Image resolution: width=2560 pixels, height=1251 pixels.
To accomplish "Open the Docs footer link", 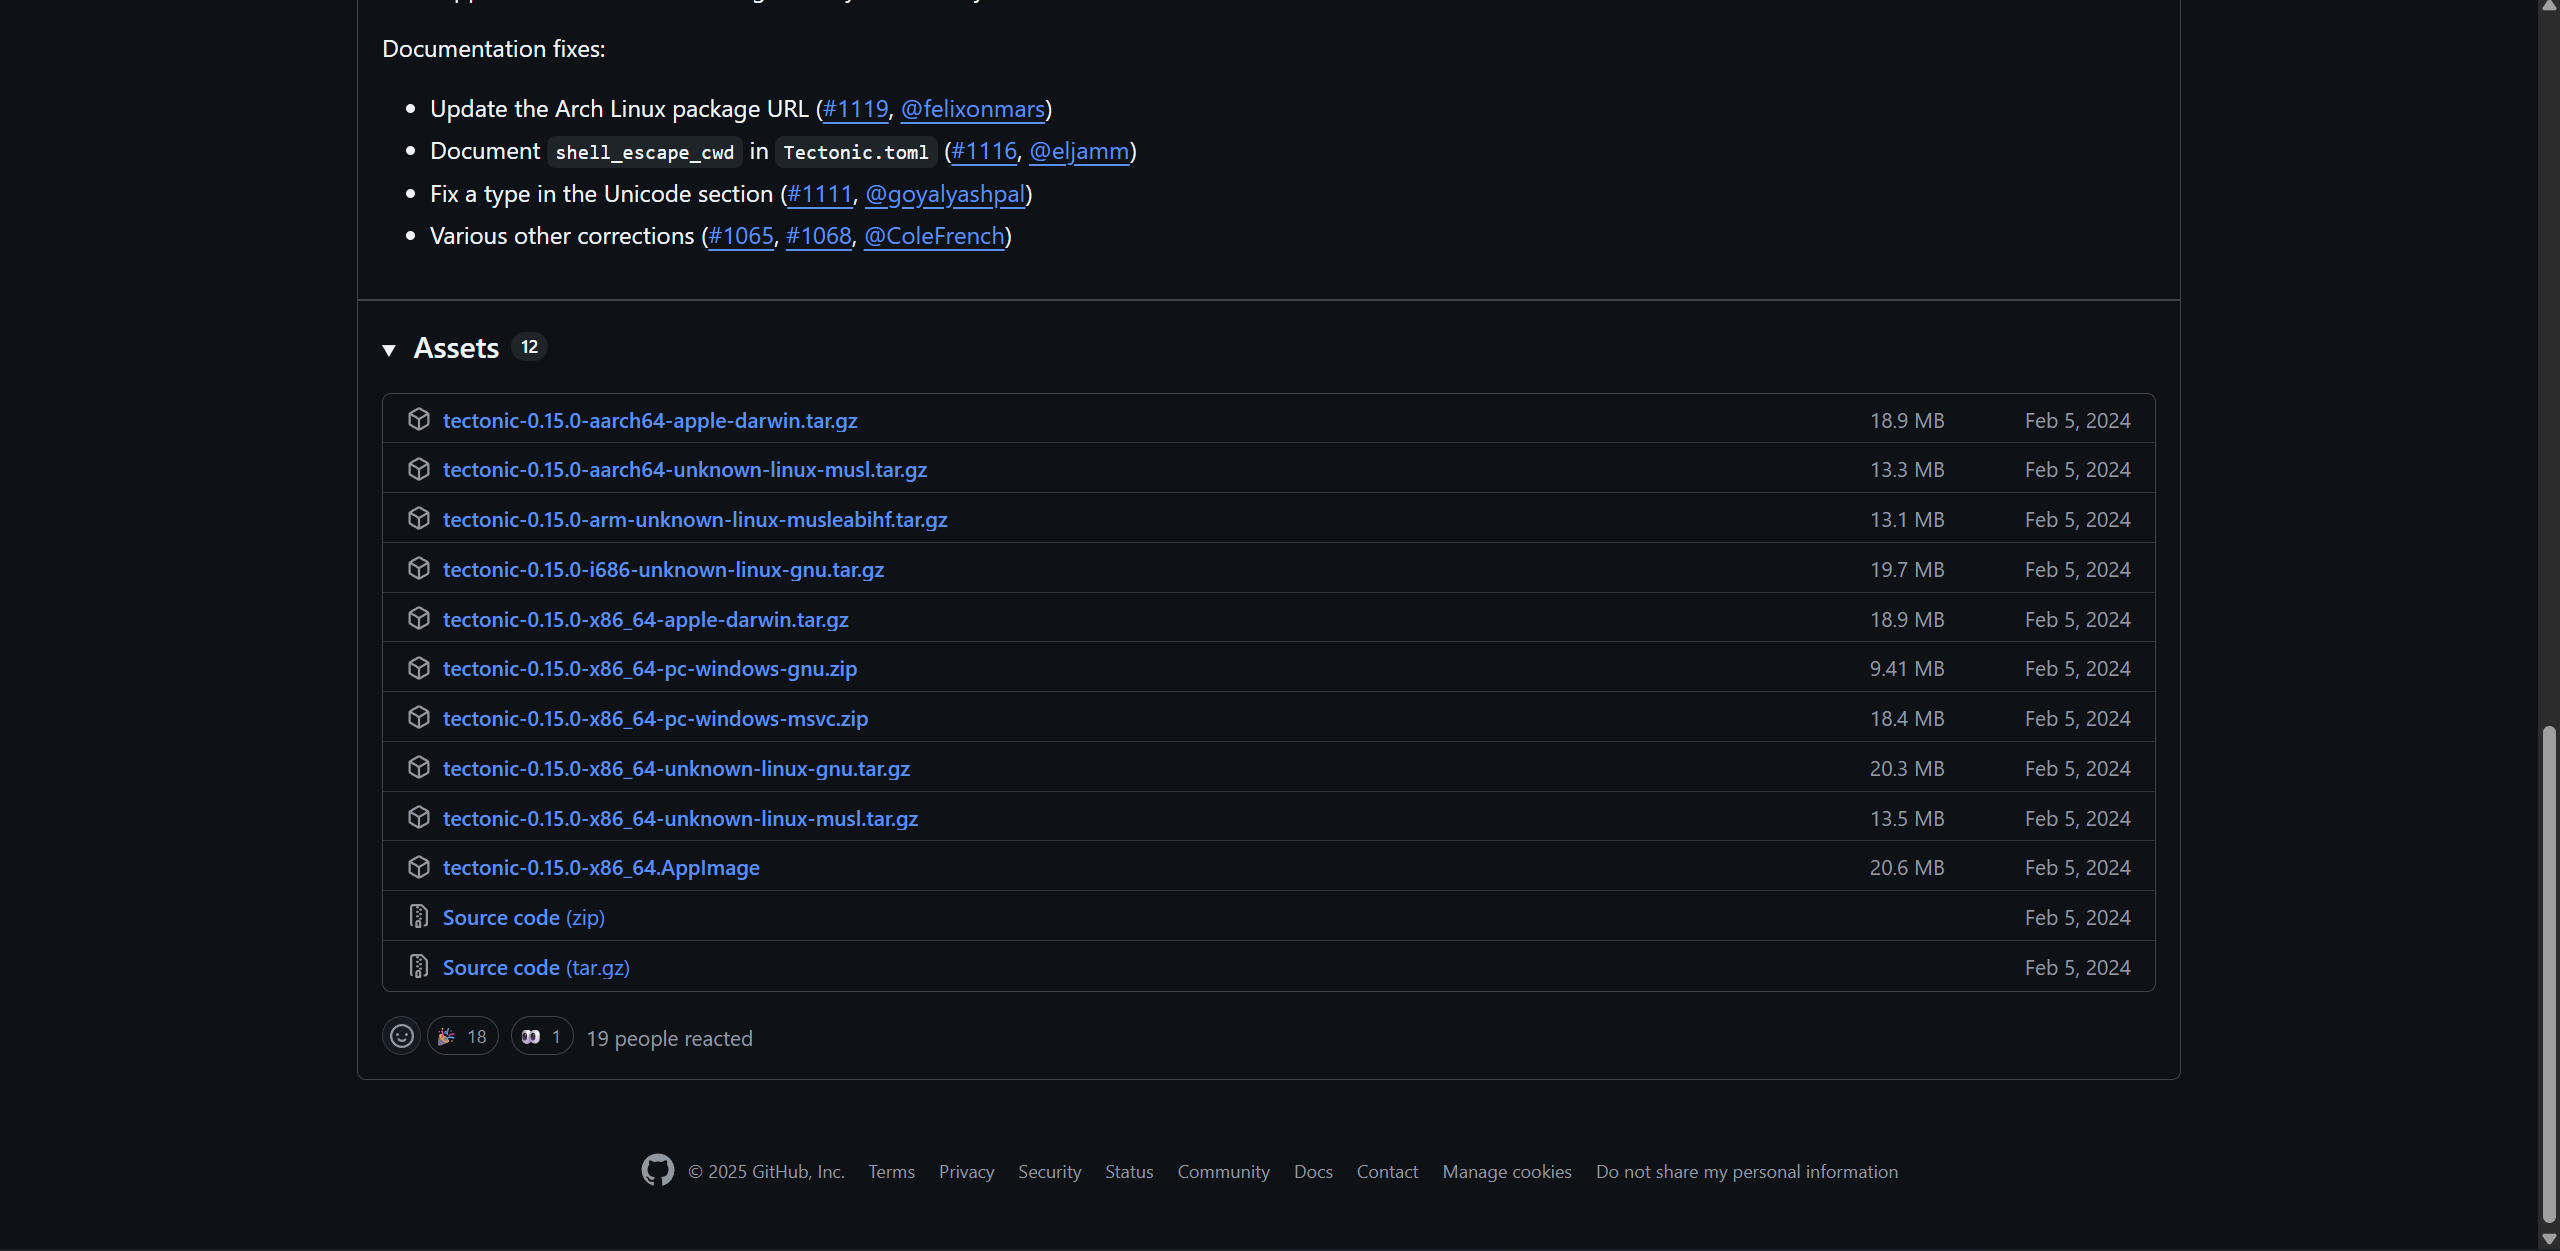I will tap(1312, 1171).
